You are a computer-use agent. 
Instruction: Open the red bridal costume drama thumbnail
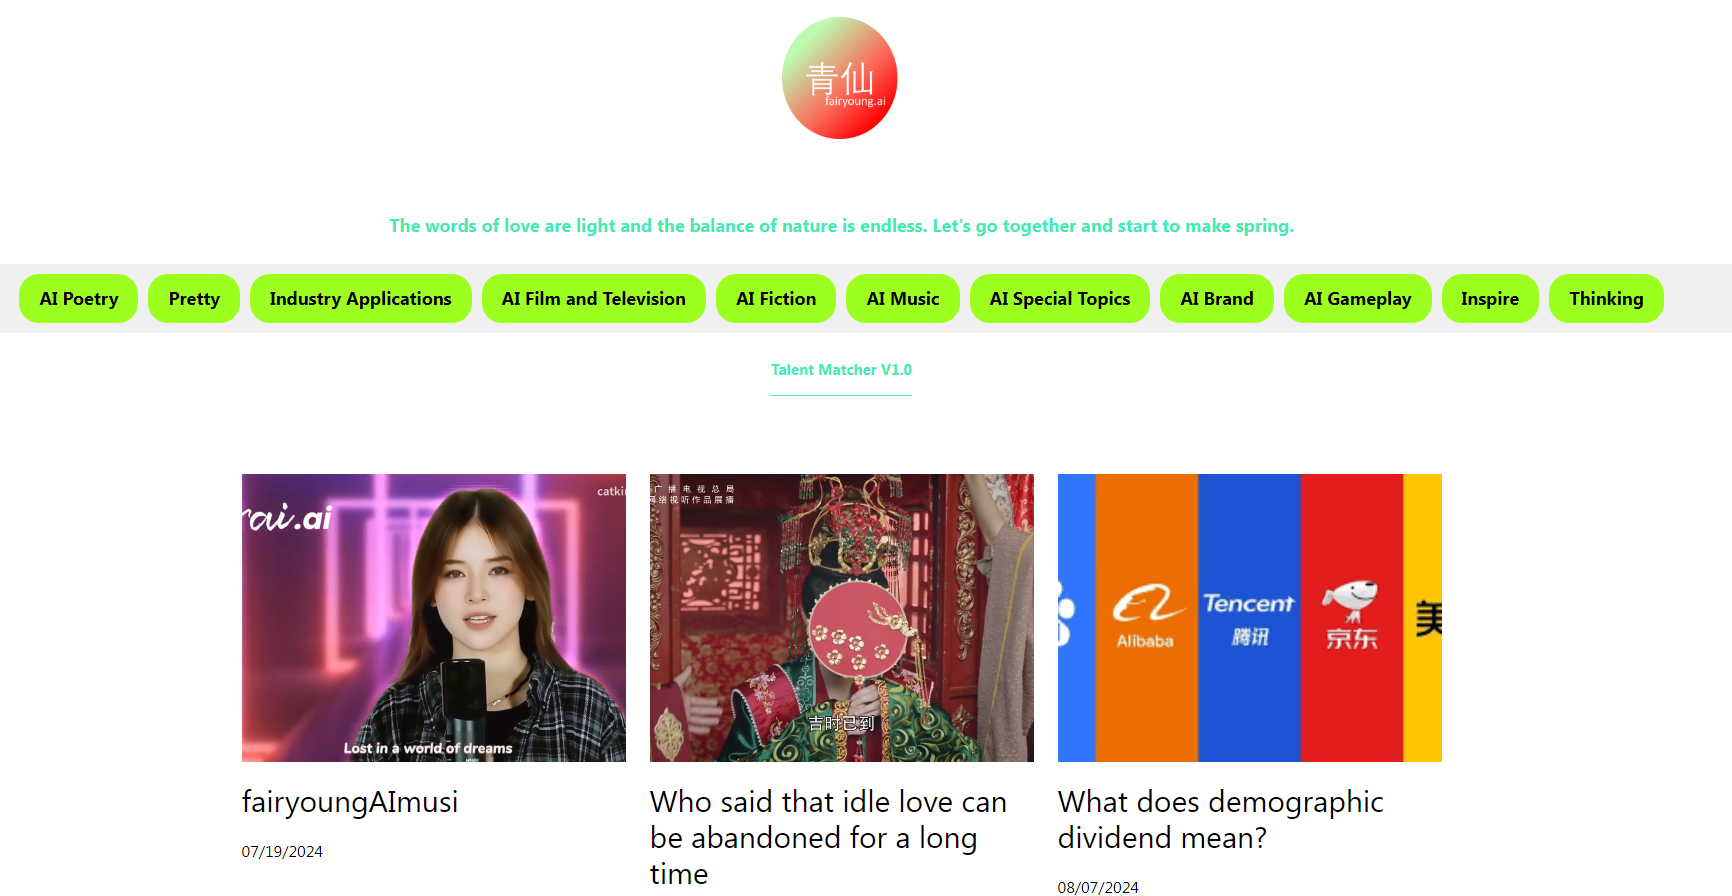pyautogui.click(x=842, y=618)
